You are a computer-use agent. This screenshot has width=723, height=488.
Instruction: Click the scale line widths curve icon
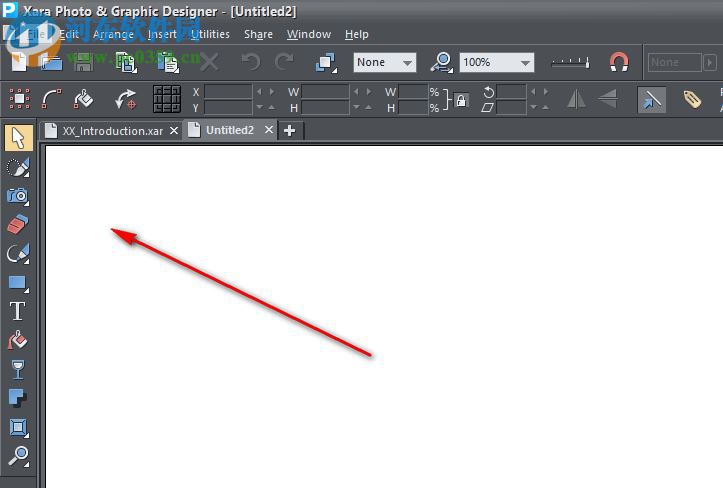(x=51, y=99)
